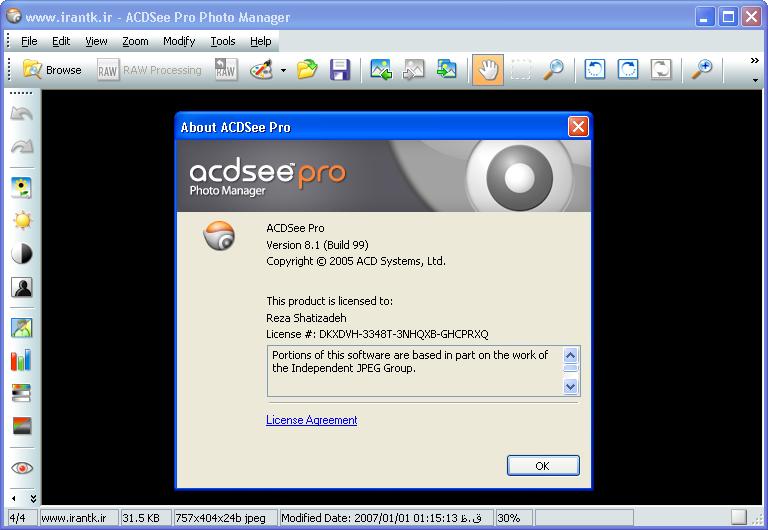Click the status bar small square icon
The image size is (768, 530).
(739, 517)
